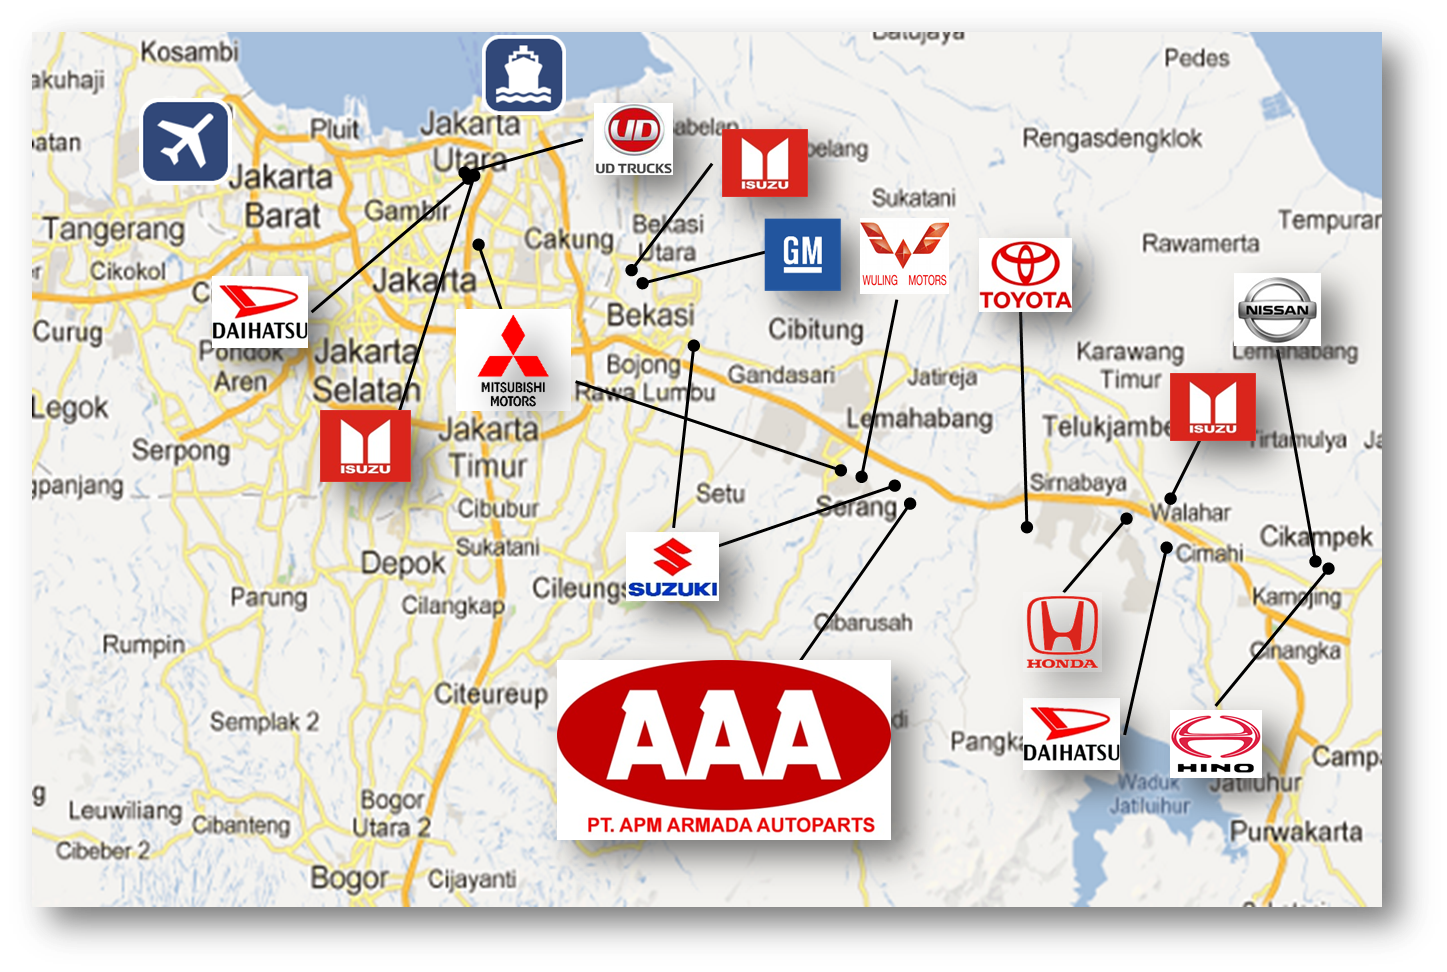Click the Nissan logo
Viewport: 1447px width, 972px height.
(x=1277, y=310)
